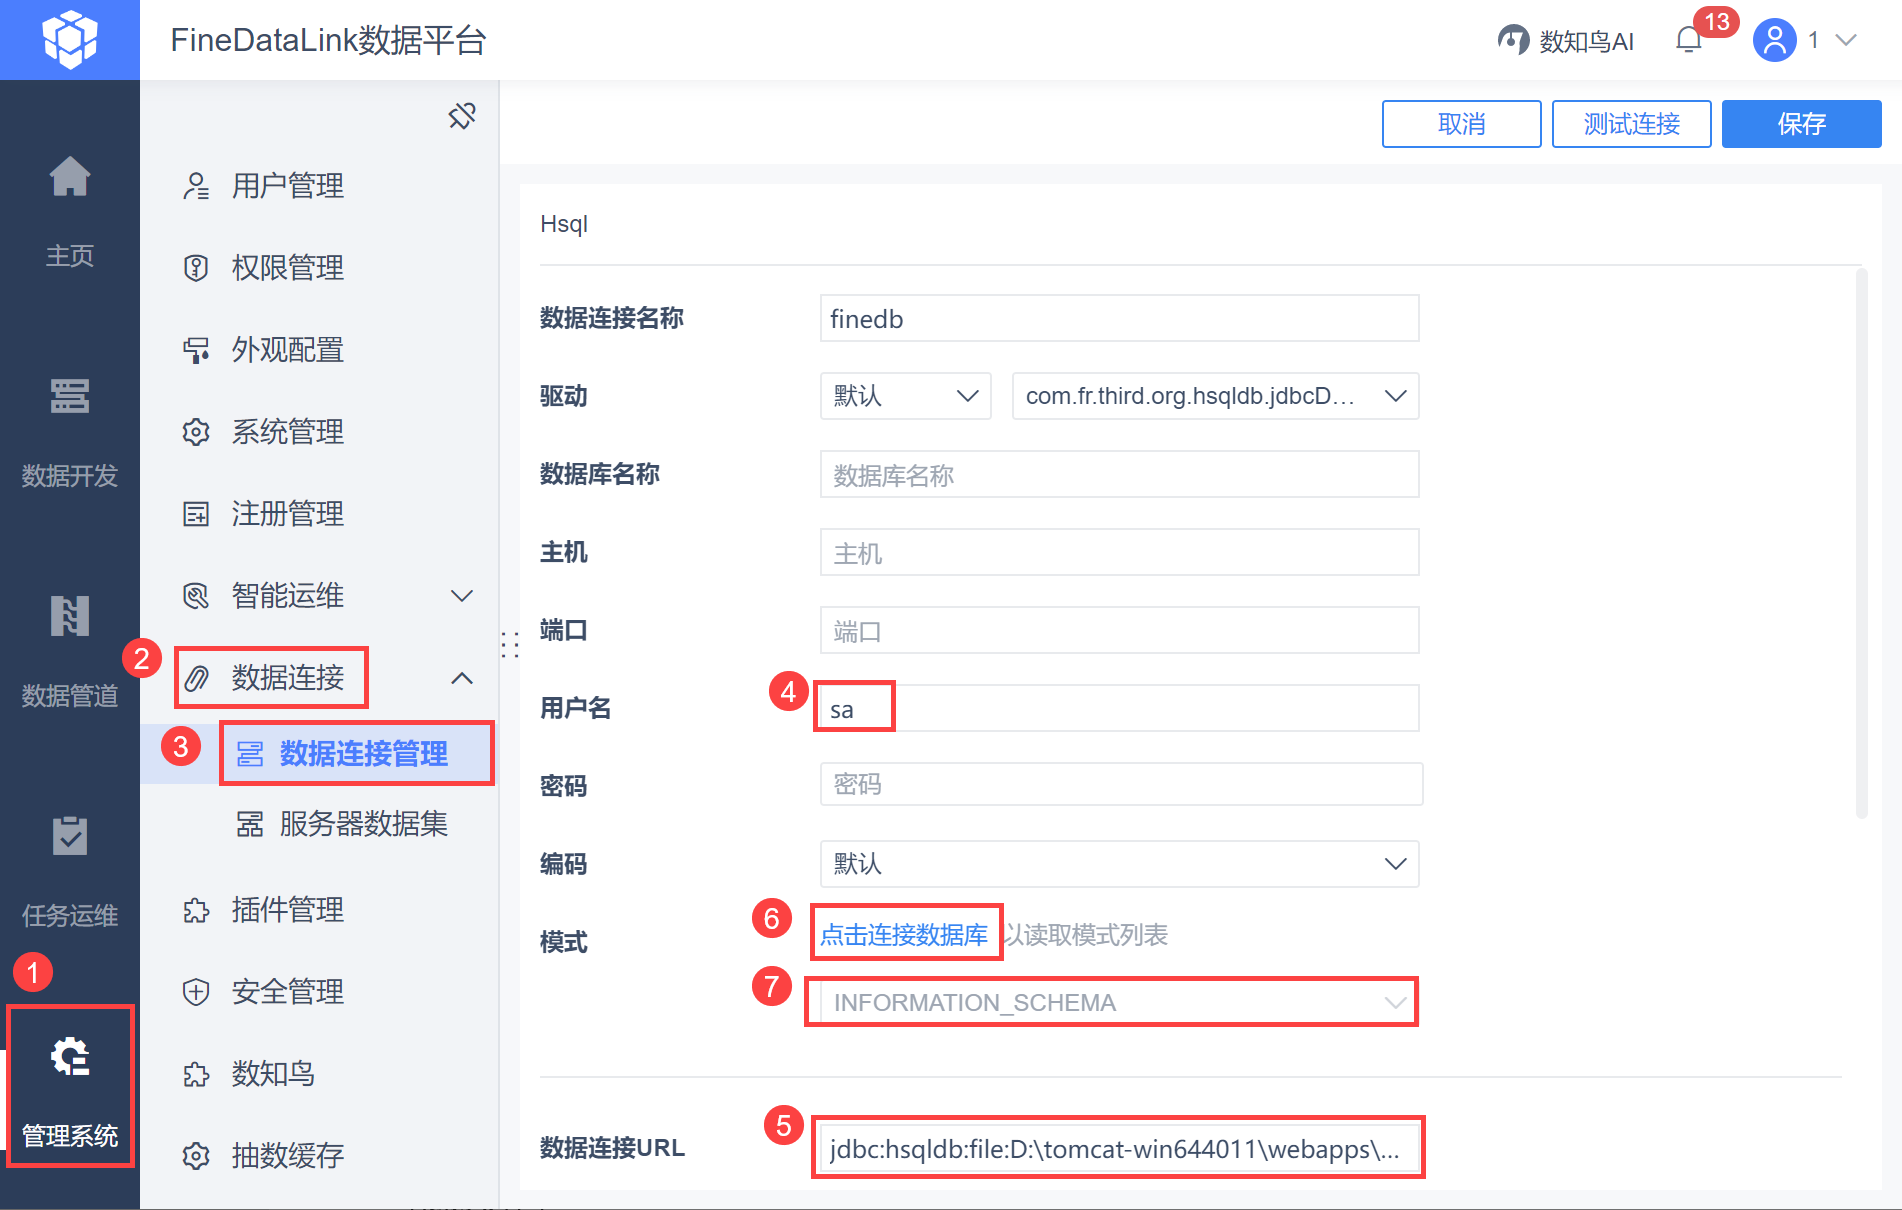Select 权限管理 in the menu
This screenshot has height=1210, width=1902.
pos(288,268)
